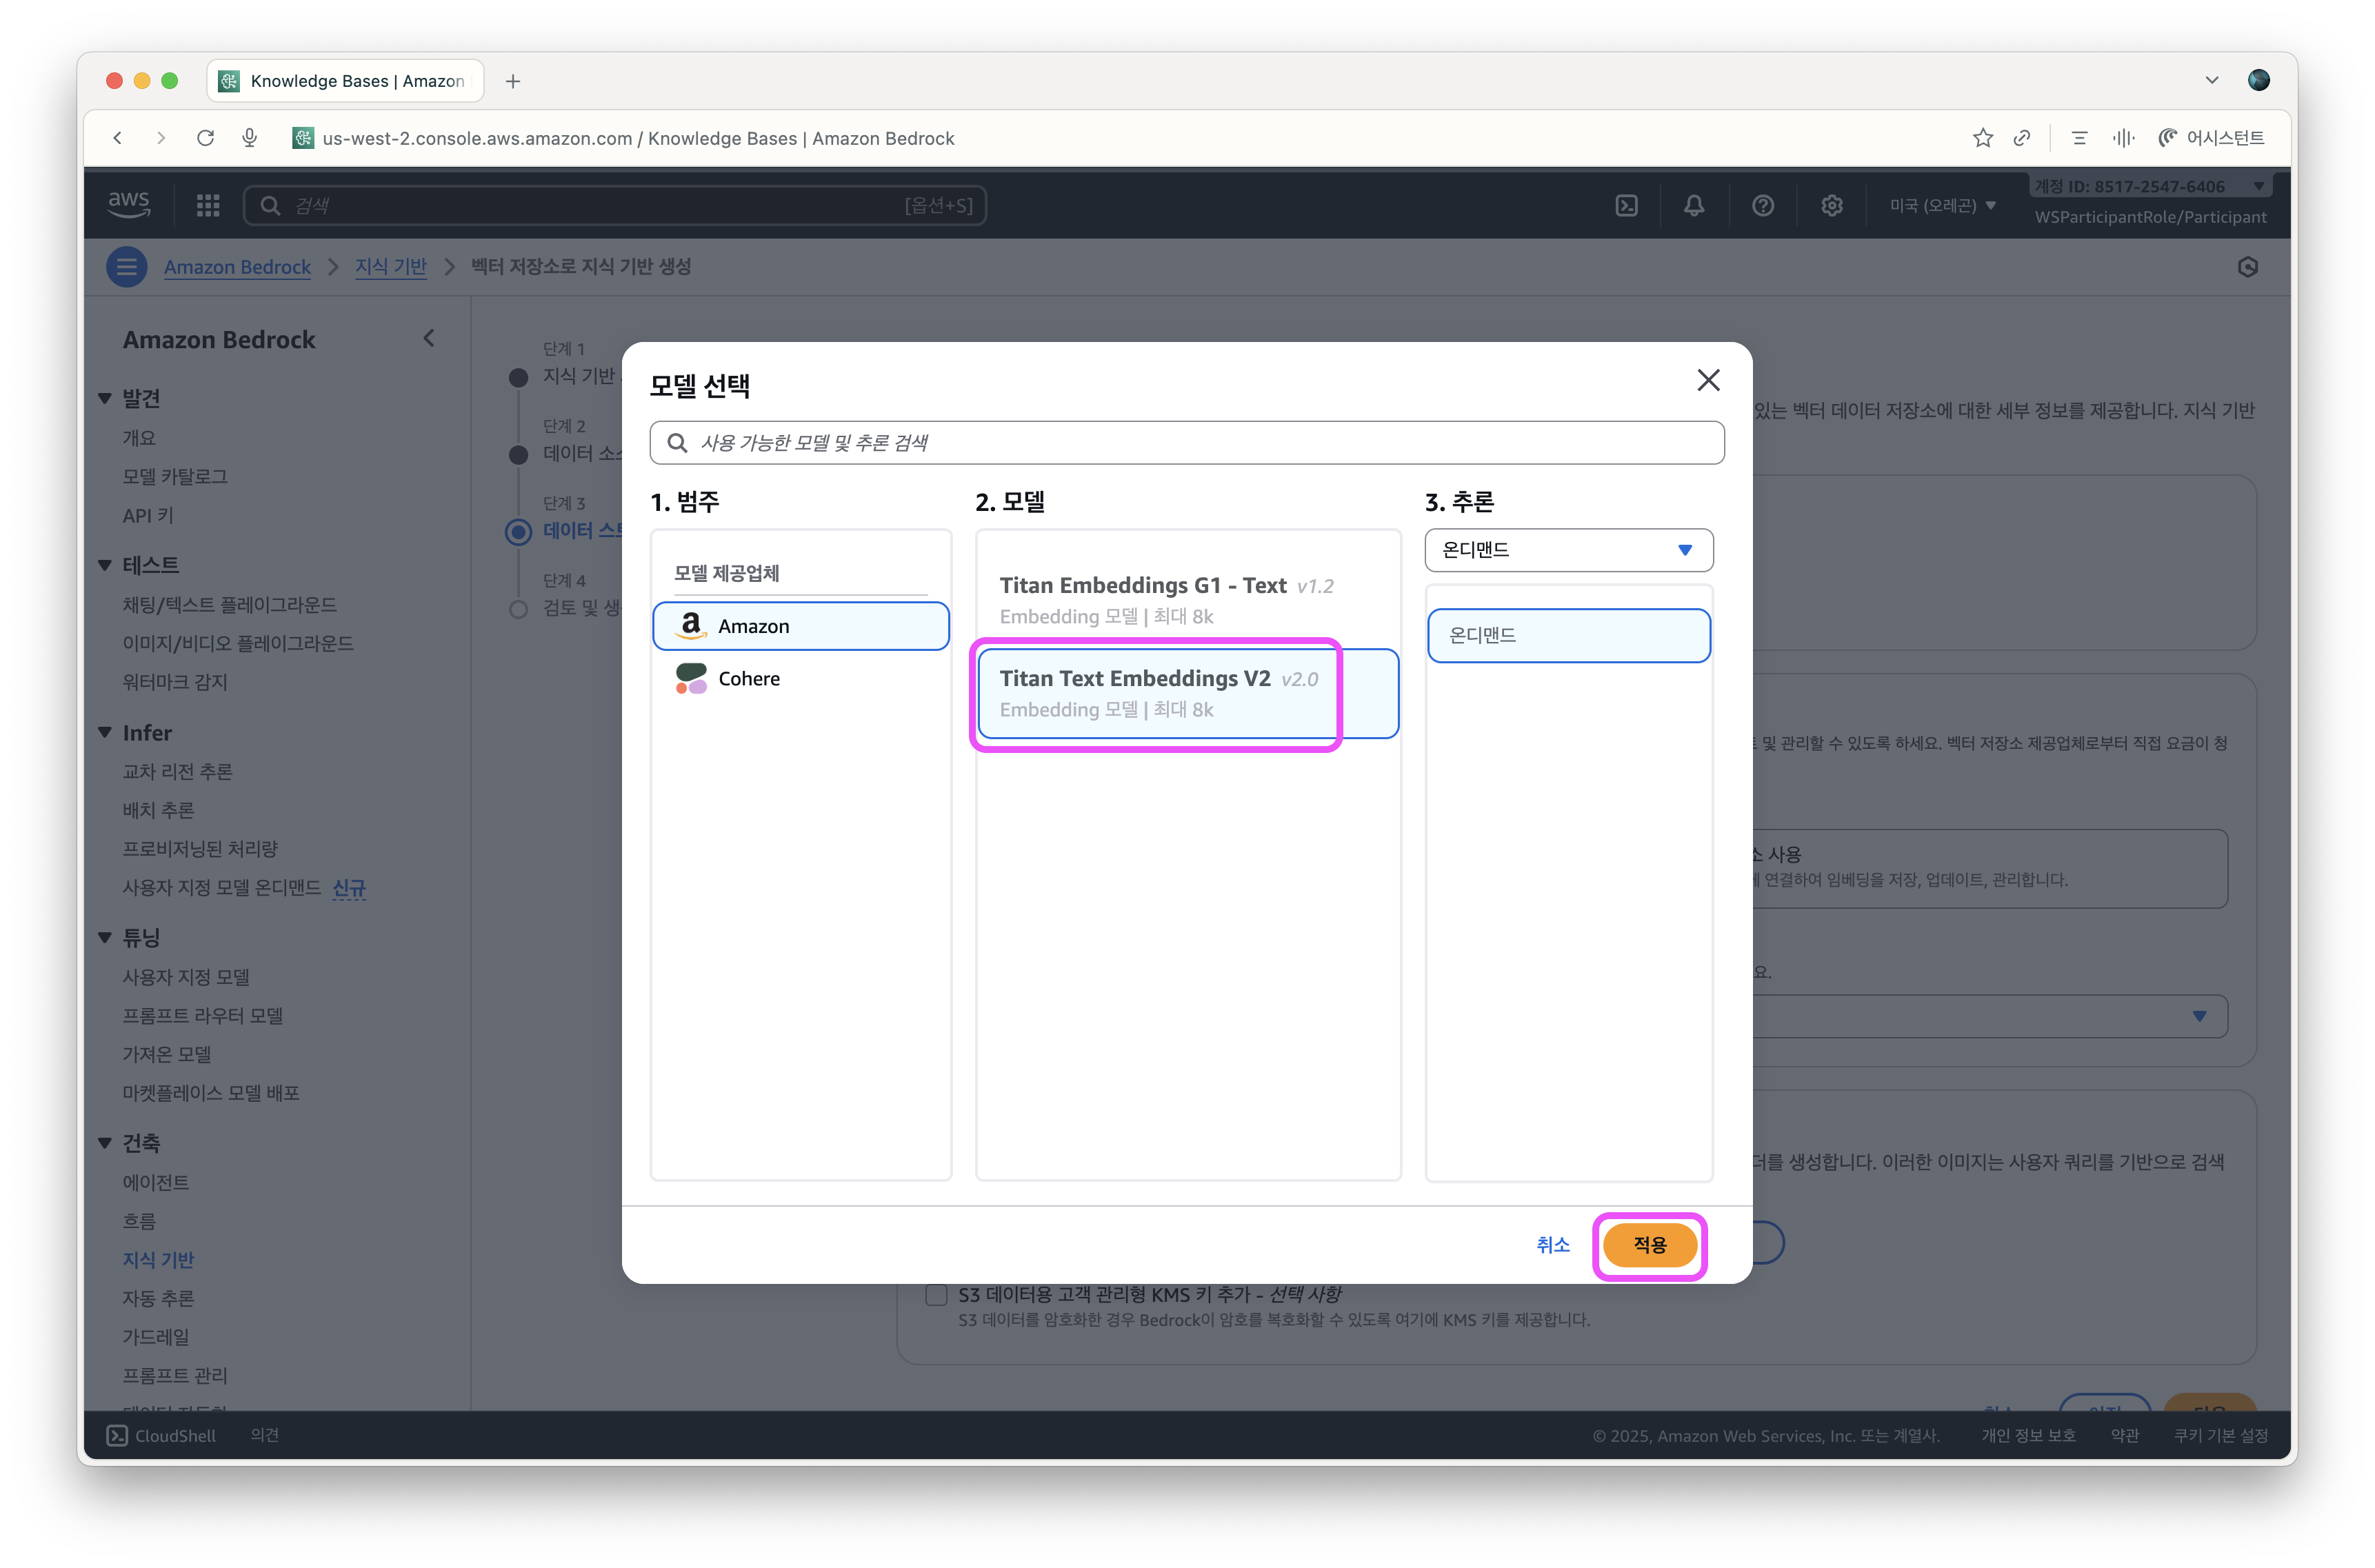Viewport: 2375px width, 1568px height.
Task: Open 워터마크 감지 in the sidebar
Action: [175, 682]
